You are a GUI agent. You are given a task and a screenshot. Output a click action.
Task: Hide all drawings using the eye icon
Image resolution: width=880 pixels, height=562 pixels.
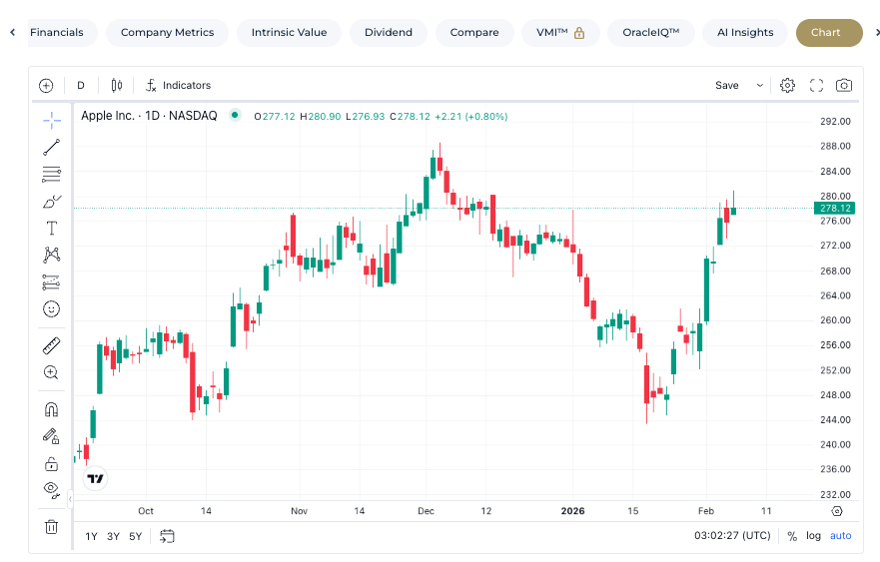pos(51,489)
